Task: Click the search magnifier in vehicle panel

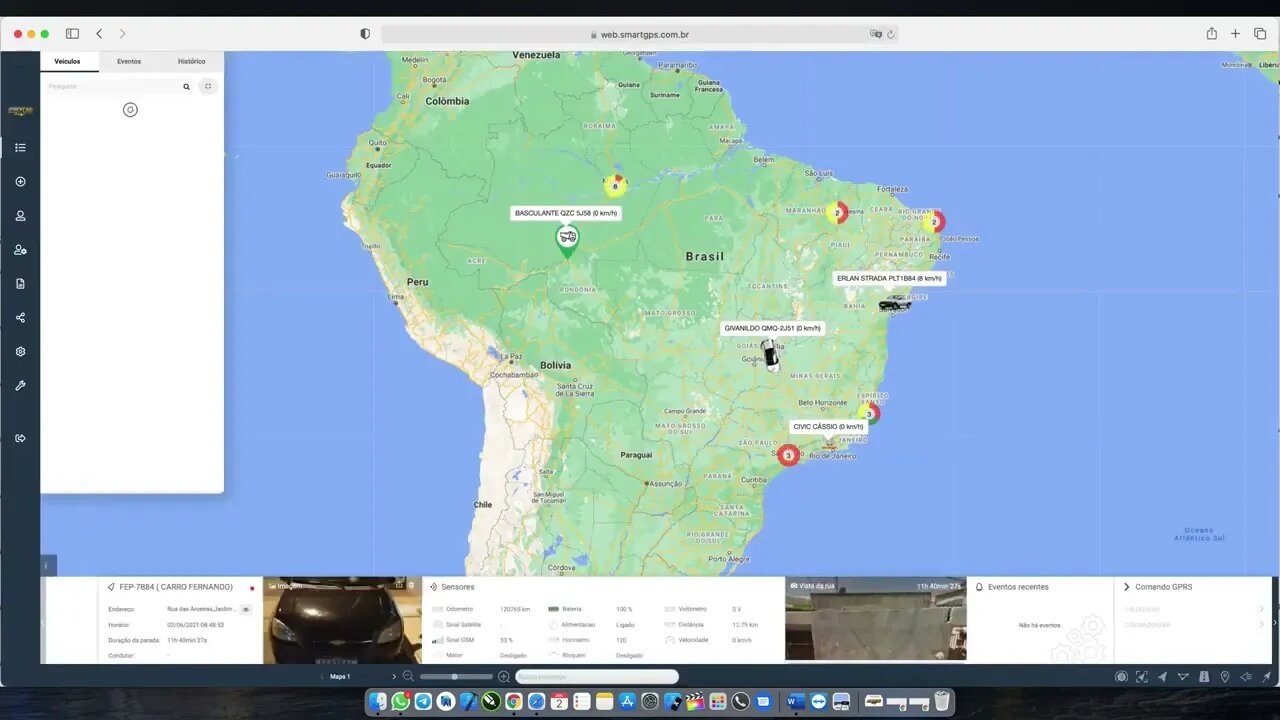Action: coord(186,87)
